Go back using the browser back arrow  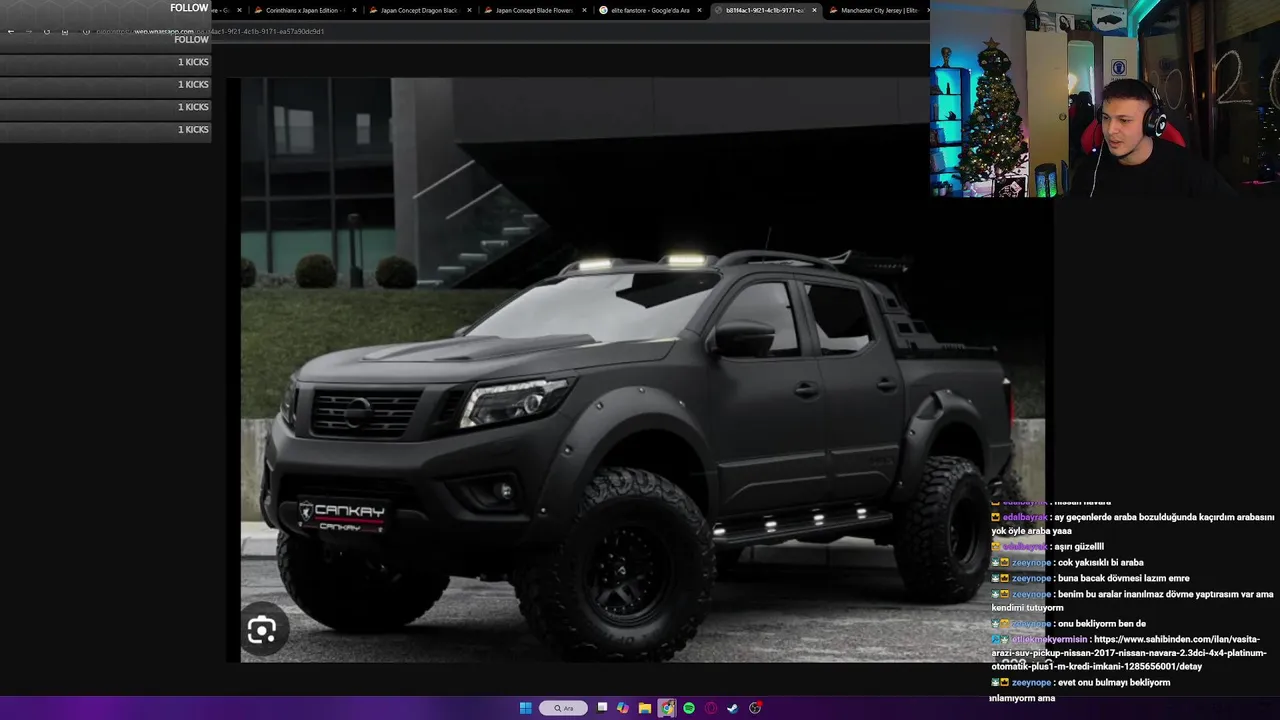click(11, 31)
